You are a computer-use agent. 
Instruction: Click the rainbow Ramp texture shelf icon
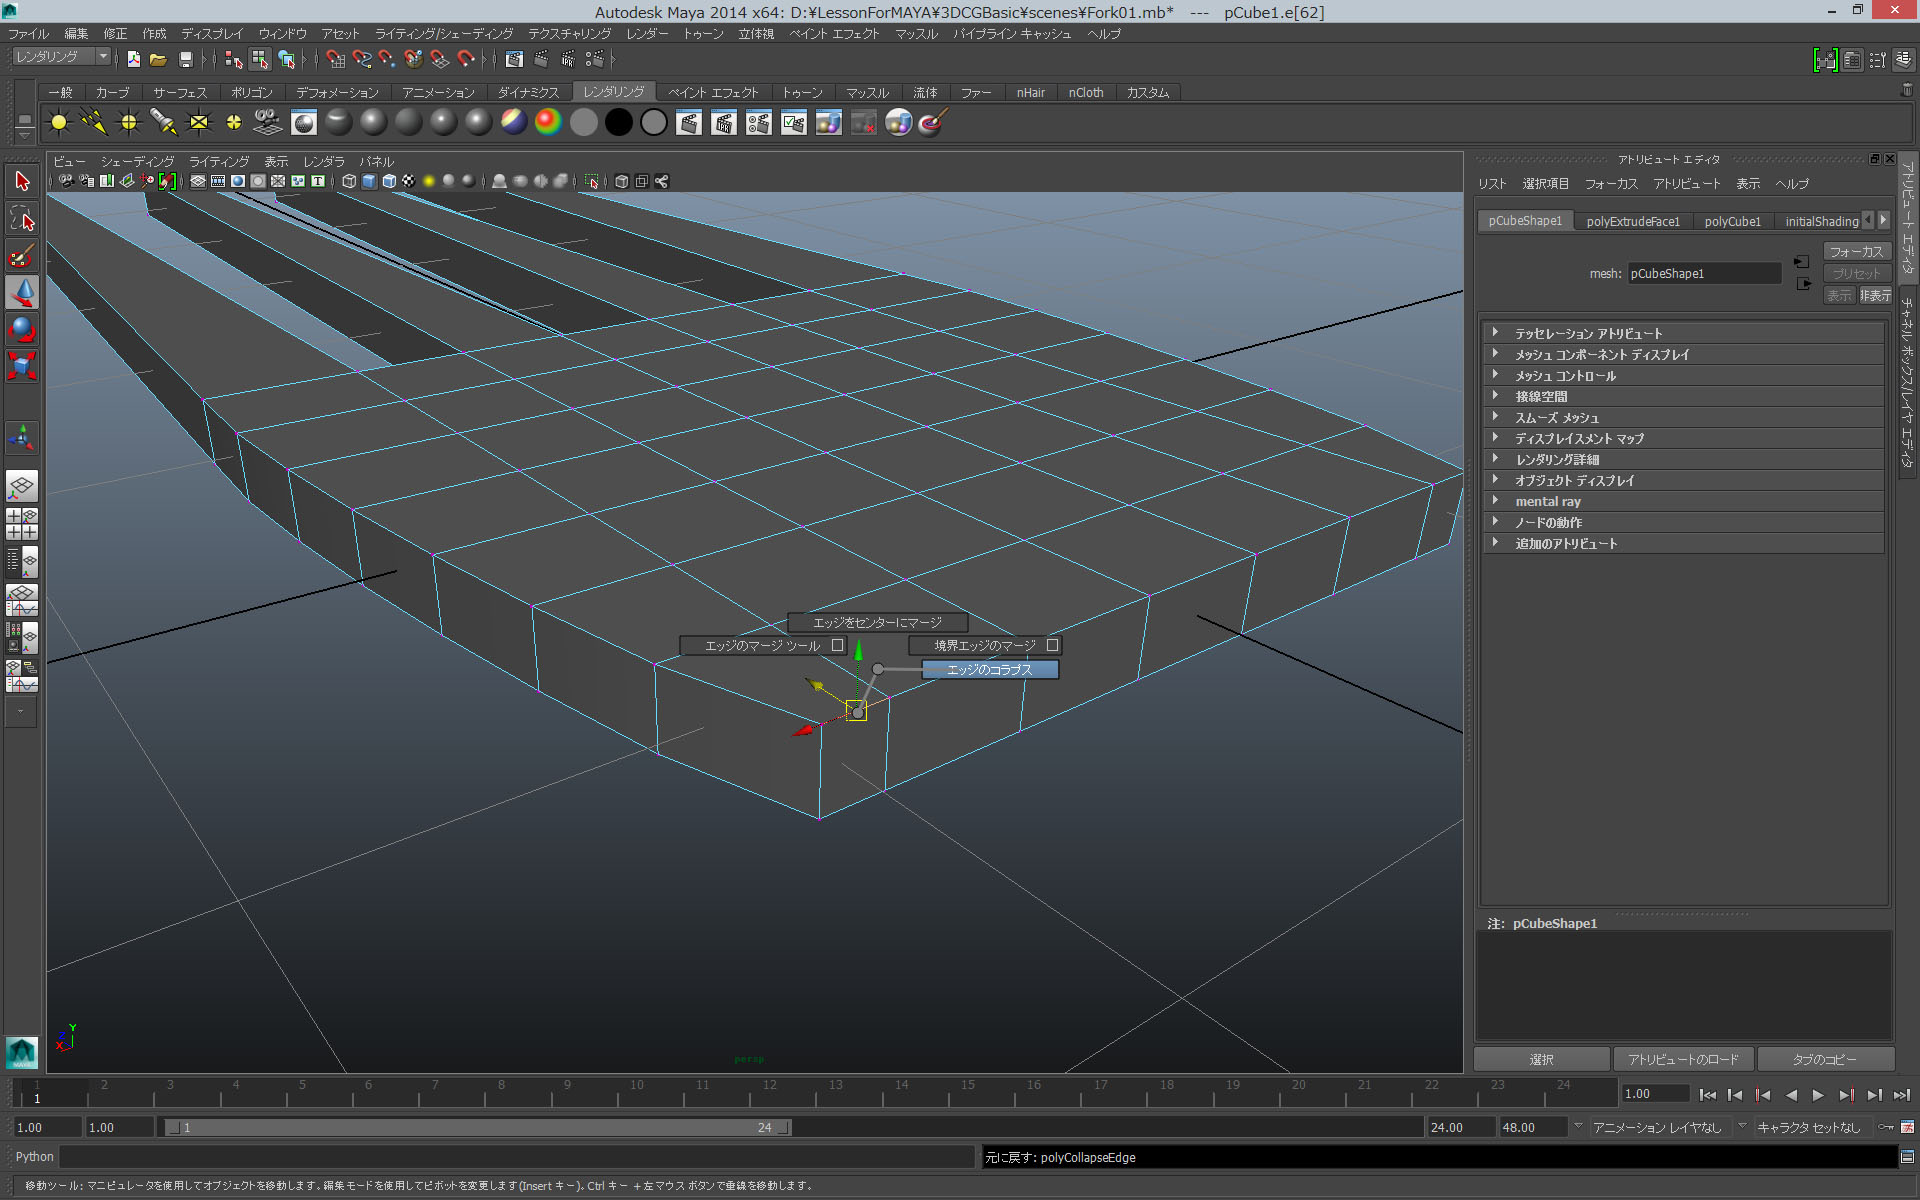tap(546, 122)
